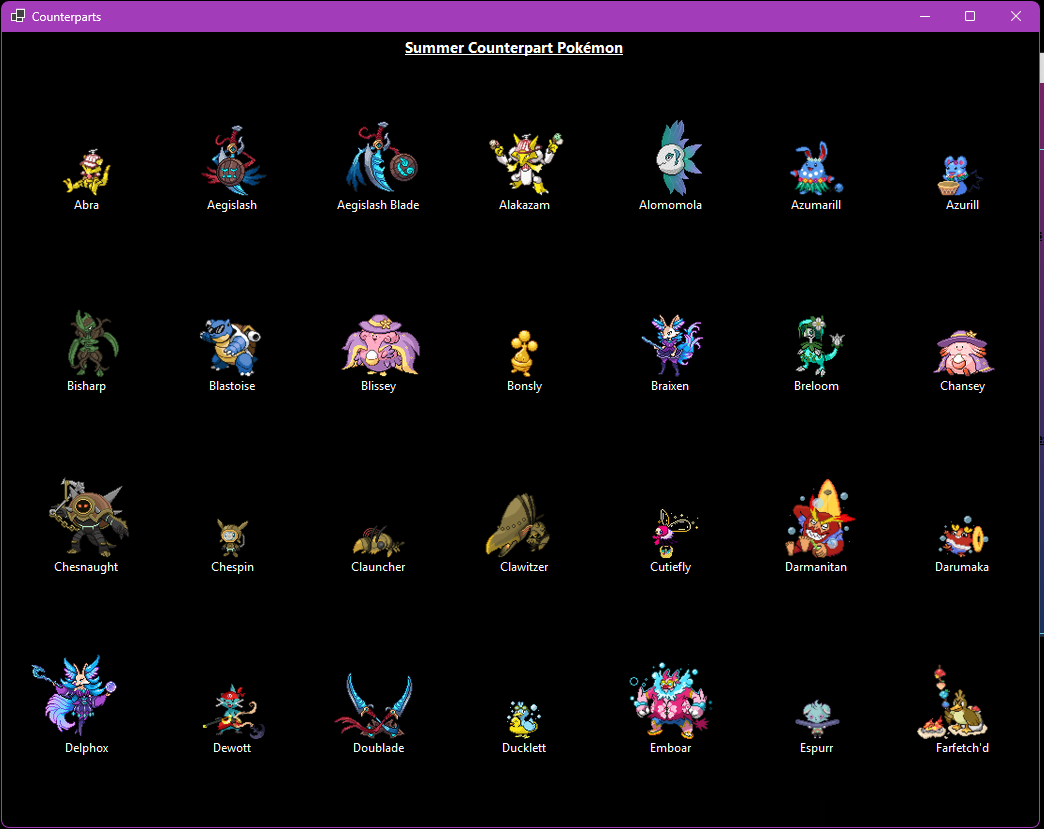Pick the Alakazam sprite
The height and width of the screenshot is (829, 1044).
525,162
